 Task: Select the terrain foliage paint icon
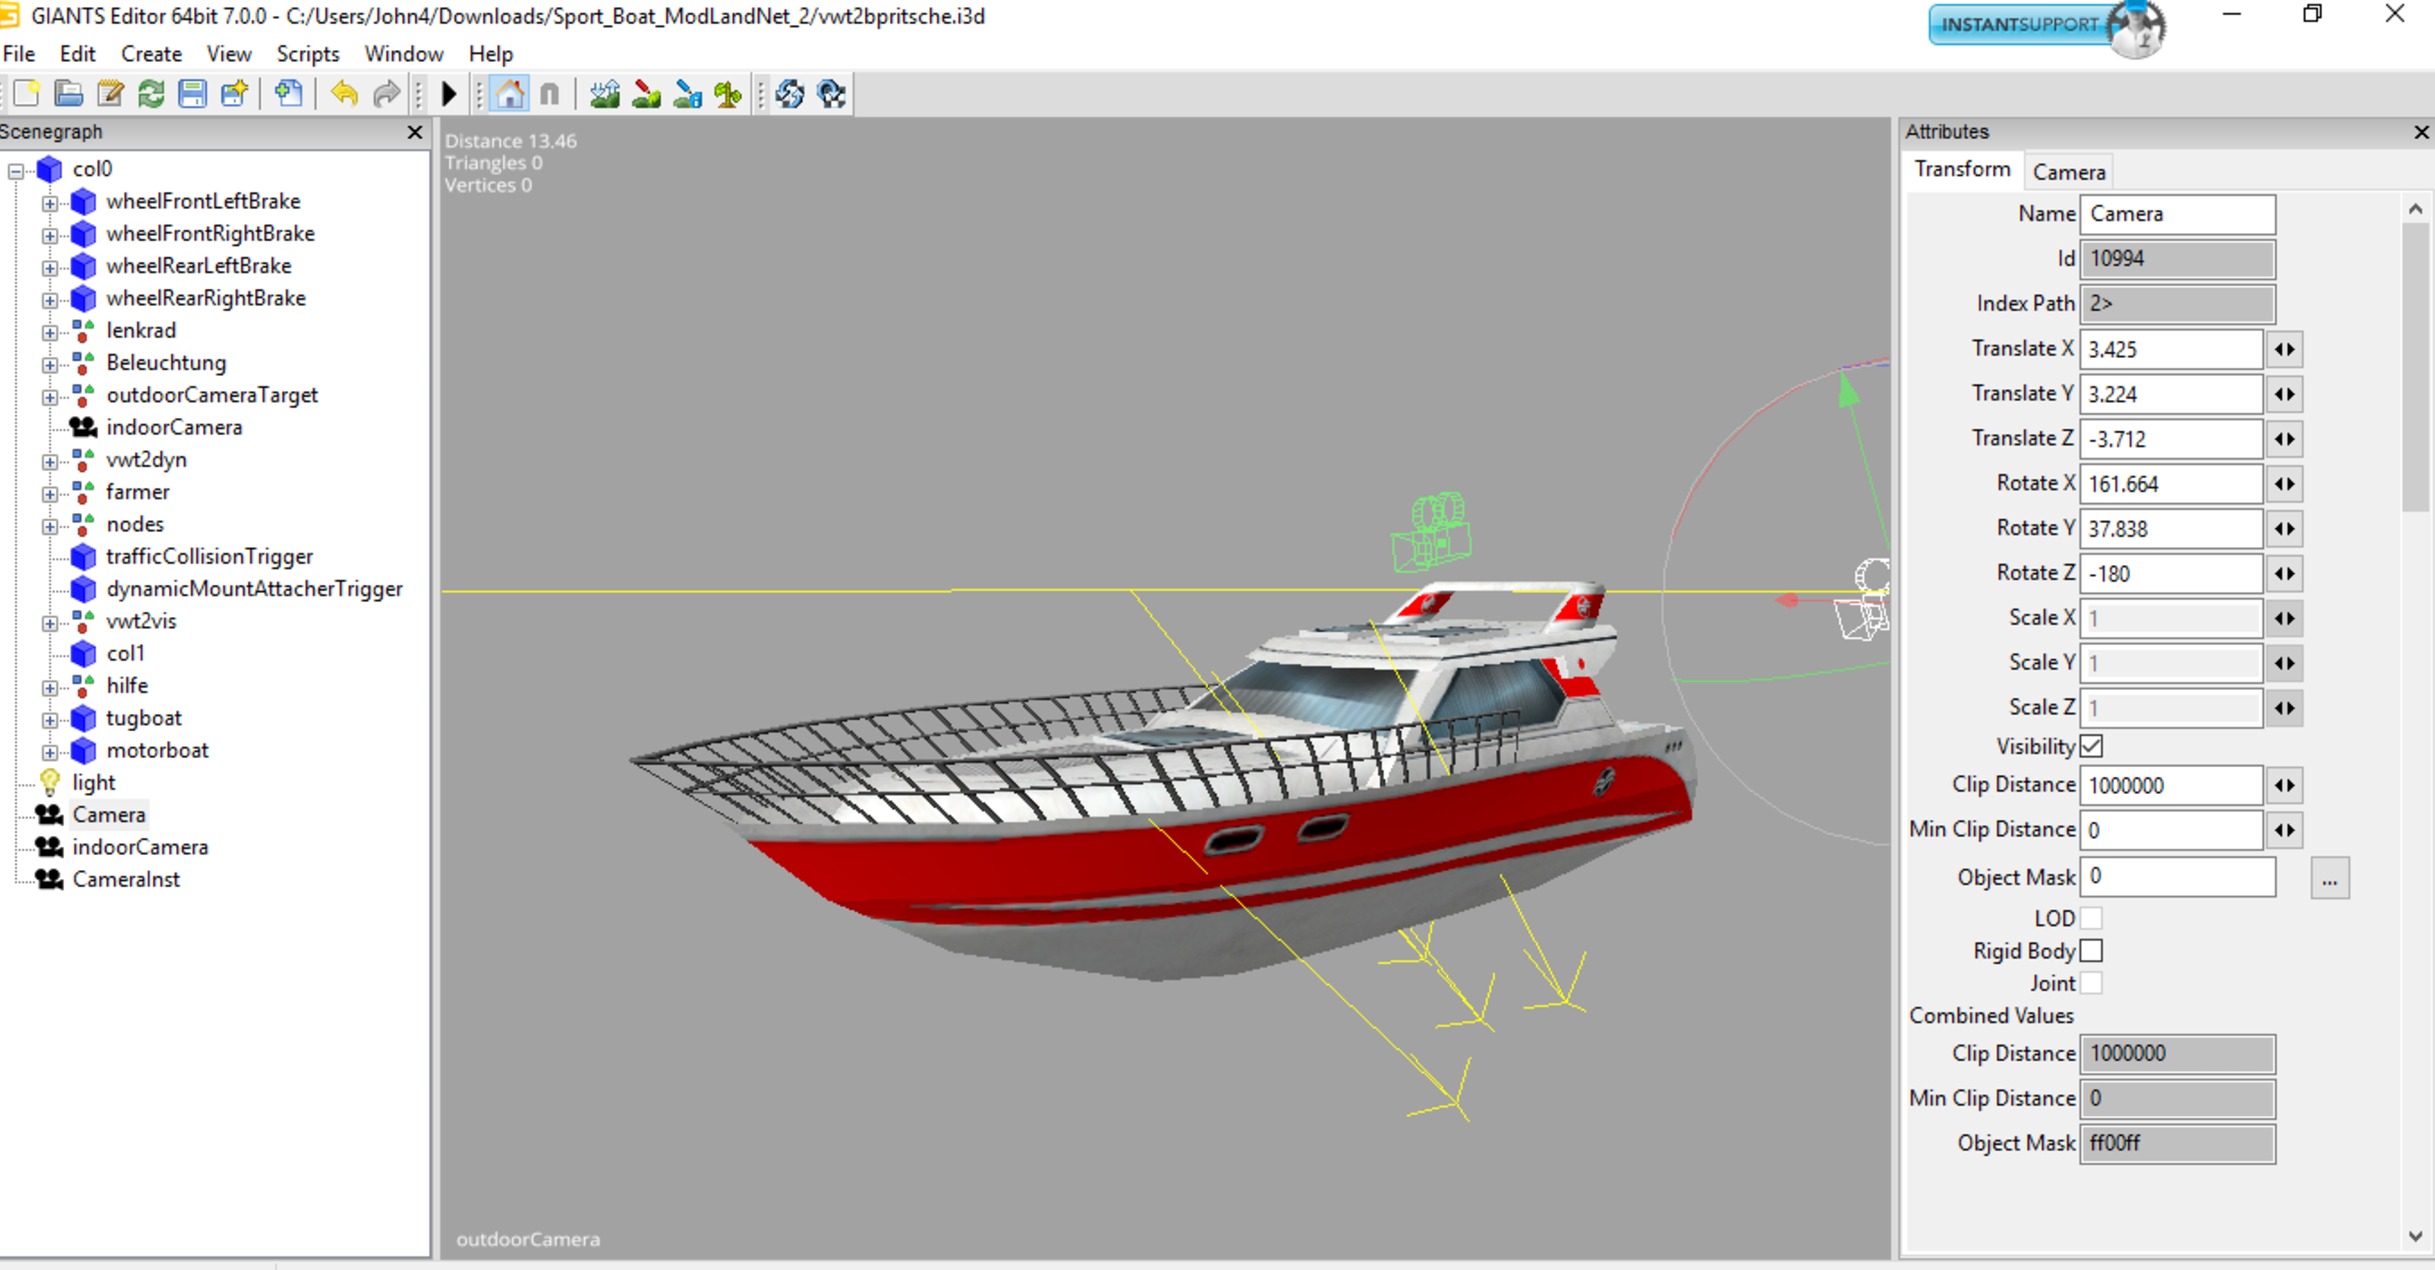[729, 95]
